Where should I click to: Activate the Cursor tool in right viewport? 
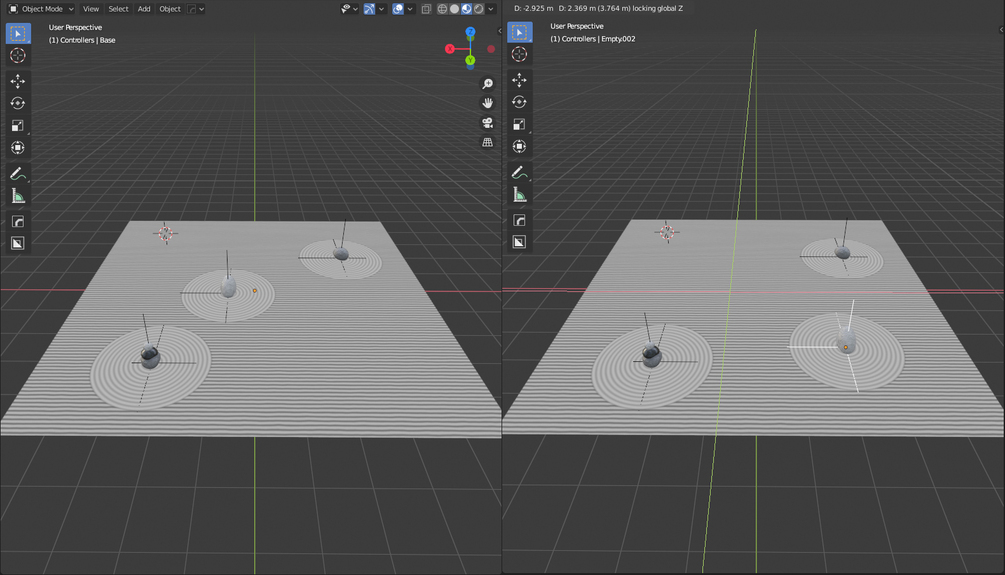tap(520, 54)
